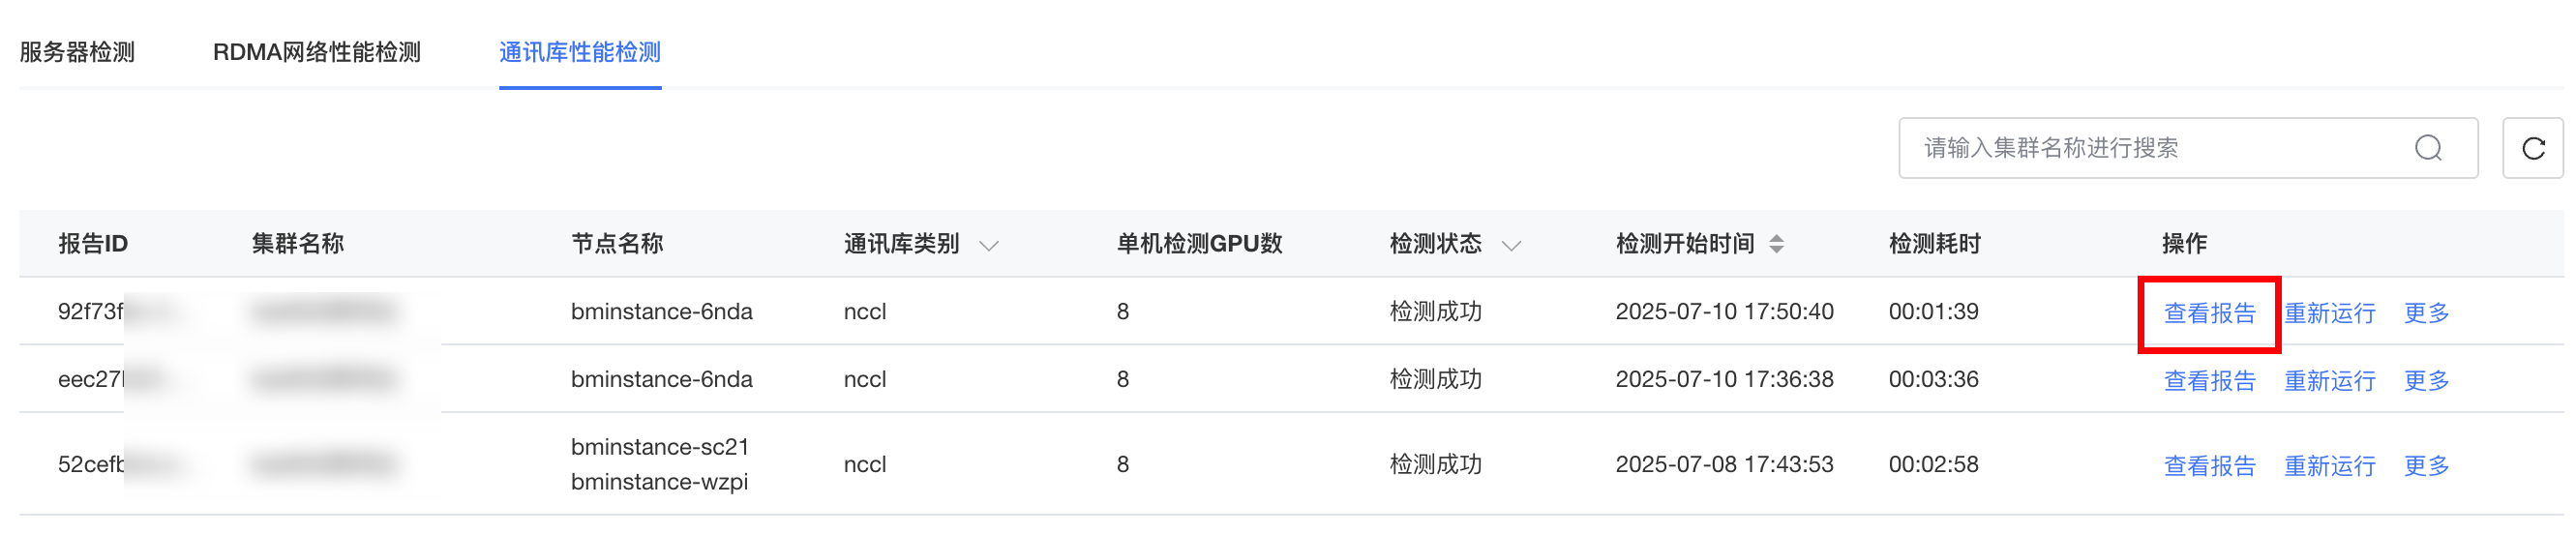The image size is (2576, 534).
Task: Expand 更多 options for eec27 row
Action: tap(2426, 381)
